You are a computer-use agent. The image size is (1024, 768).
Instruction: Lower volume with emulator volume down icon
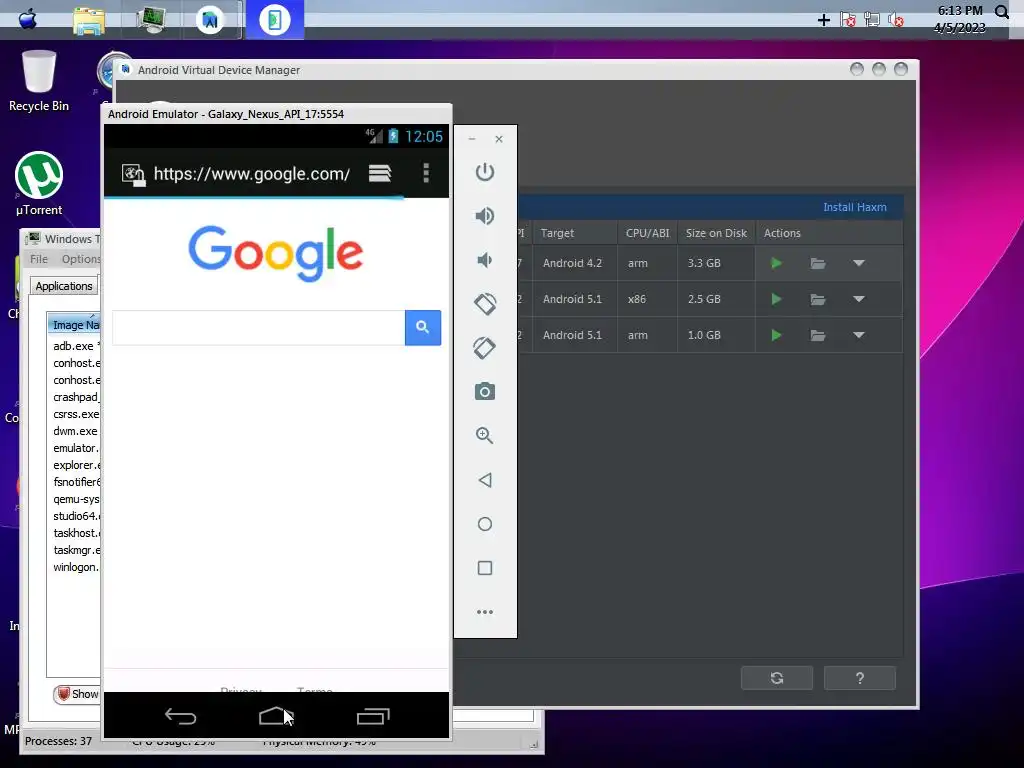click(485, 260)
